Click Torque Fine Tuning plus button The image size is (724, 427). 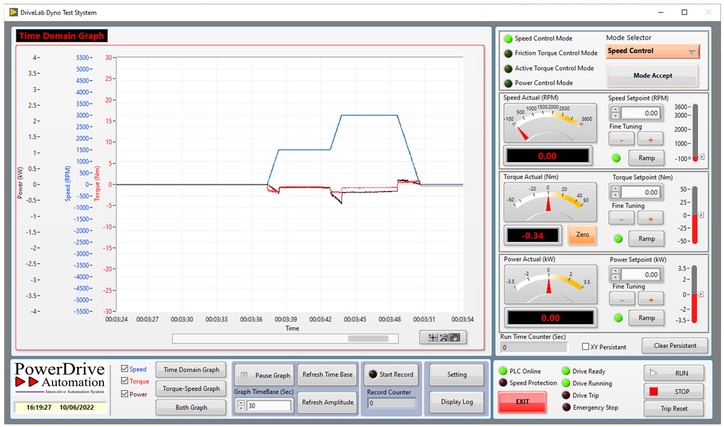pos(651,218)
